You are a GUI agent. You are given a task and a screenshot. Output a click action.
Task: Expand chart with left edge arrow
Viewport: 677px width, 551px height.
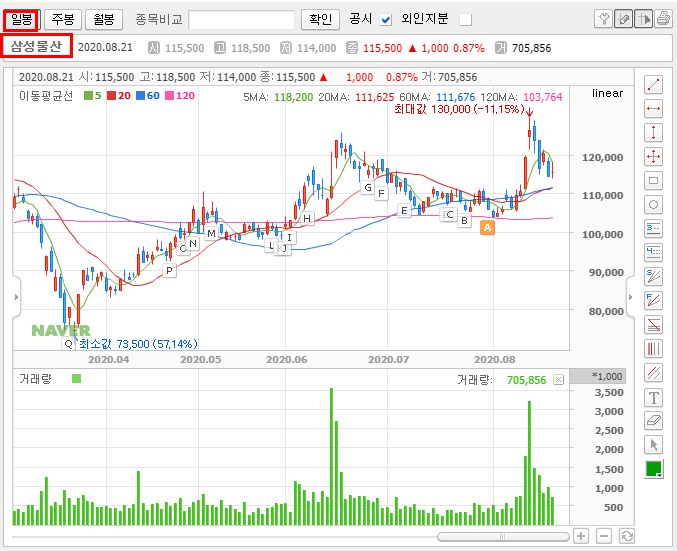pos(16,297)
